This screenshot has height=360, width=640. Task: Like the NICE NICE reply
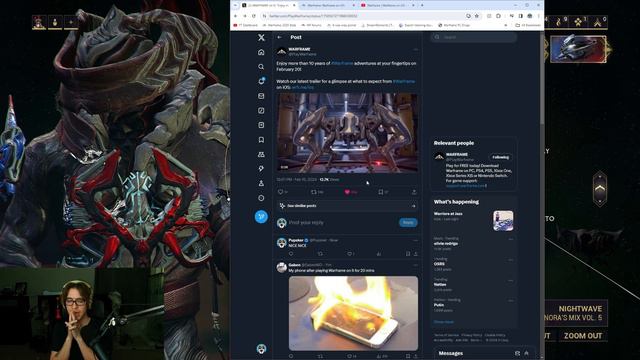(x=350, y=253)
